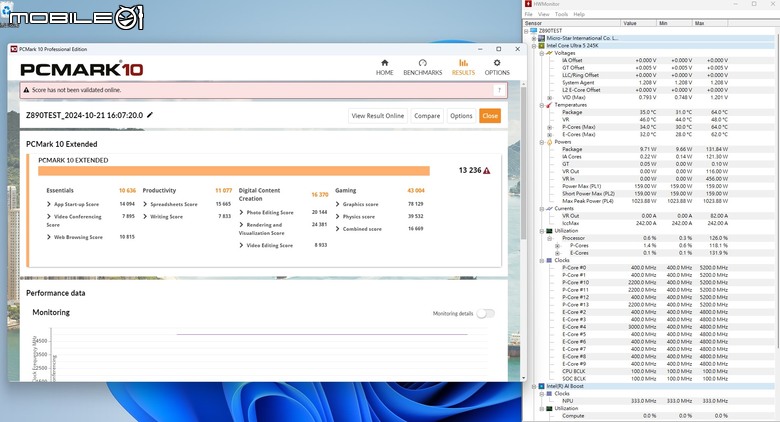780x422 pixels.
Task: Click the Intel AI Boost device icon
Action: 541,386
